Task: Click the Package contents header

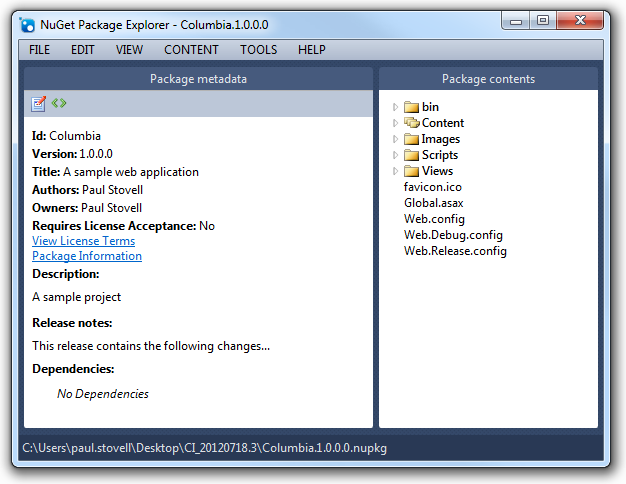Action: (x=488, y=79)
